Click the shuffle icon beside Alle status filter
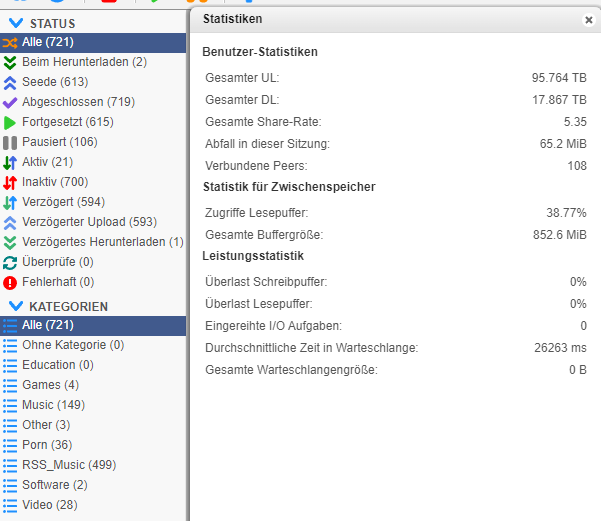The width and height of the screenshot is (601, 521). (x=10, y=42)
